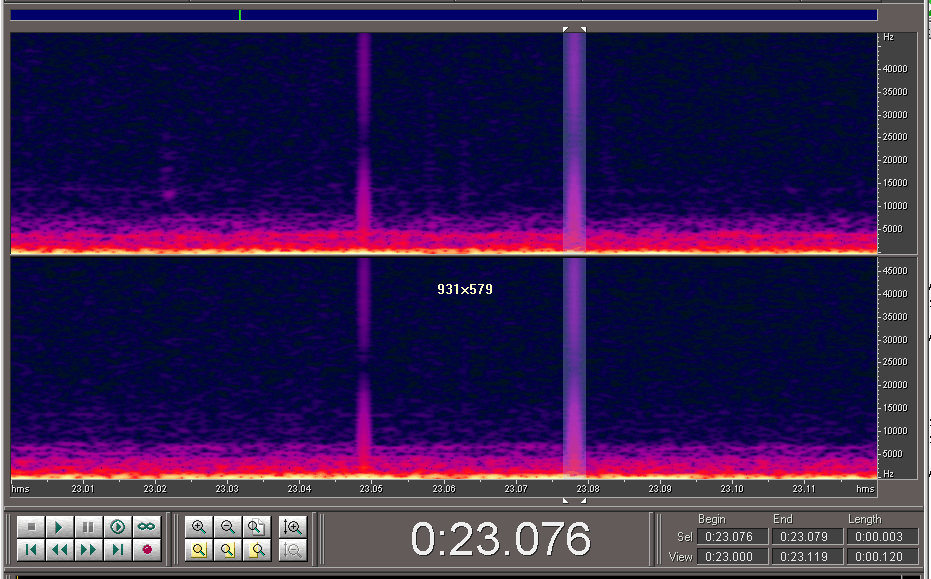Click the 23.11 mark on the time ruler

pos(804,488)
